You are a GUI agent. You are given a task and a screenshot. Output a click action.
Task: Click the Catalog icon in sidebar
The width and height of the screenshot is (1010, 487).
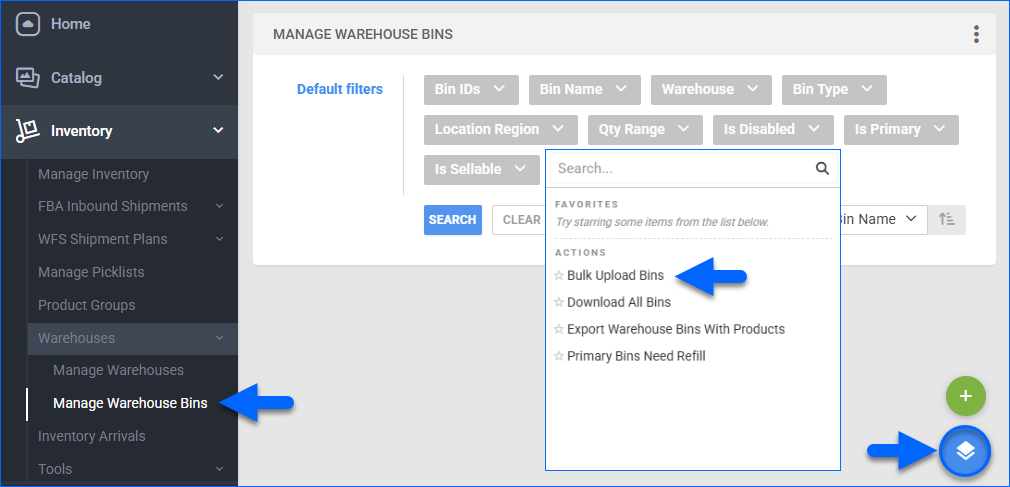click(28, 78)
